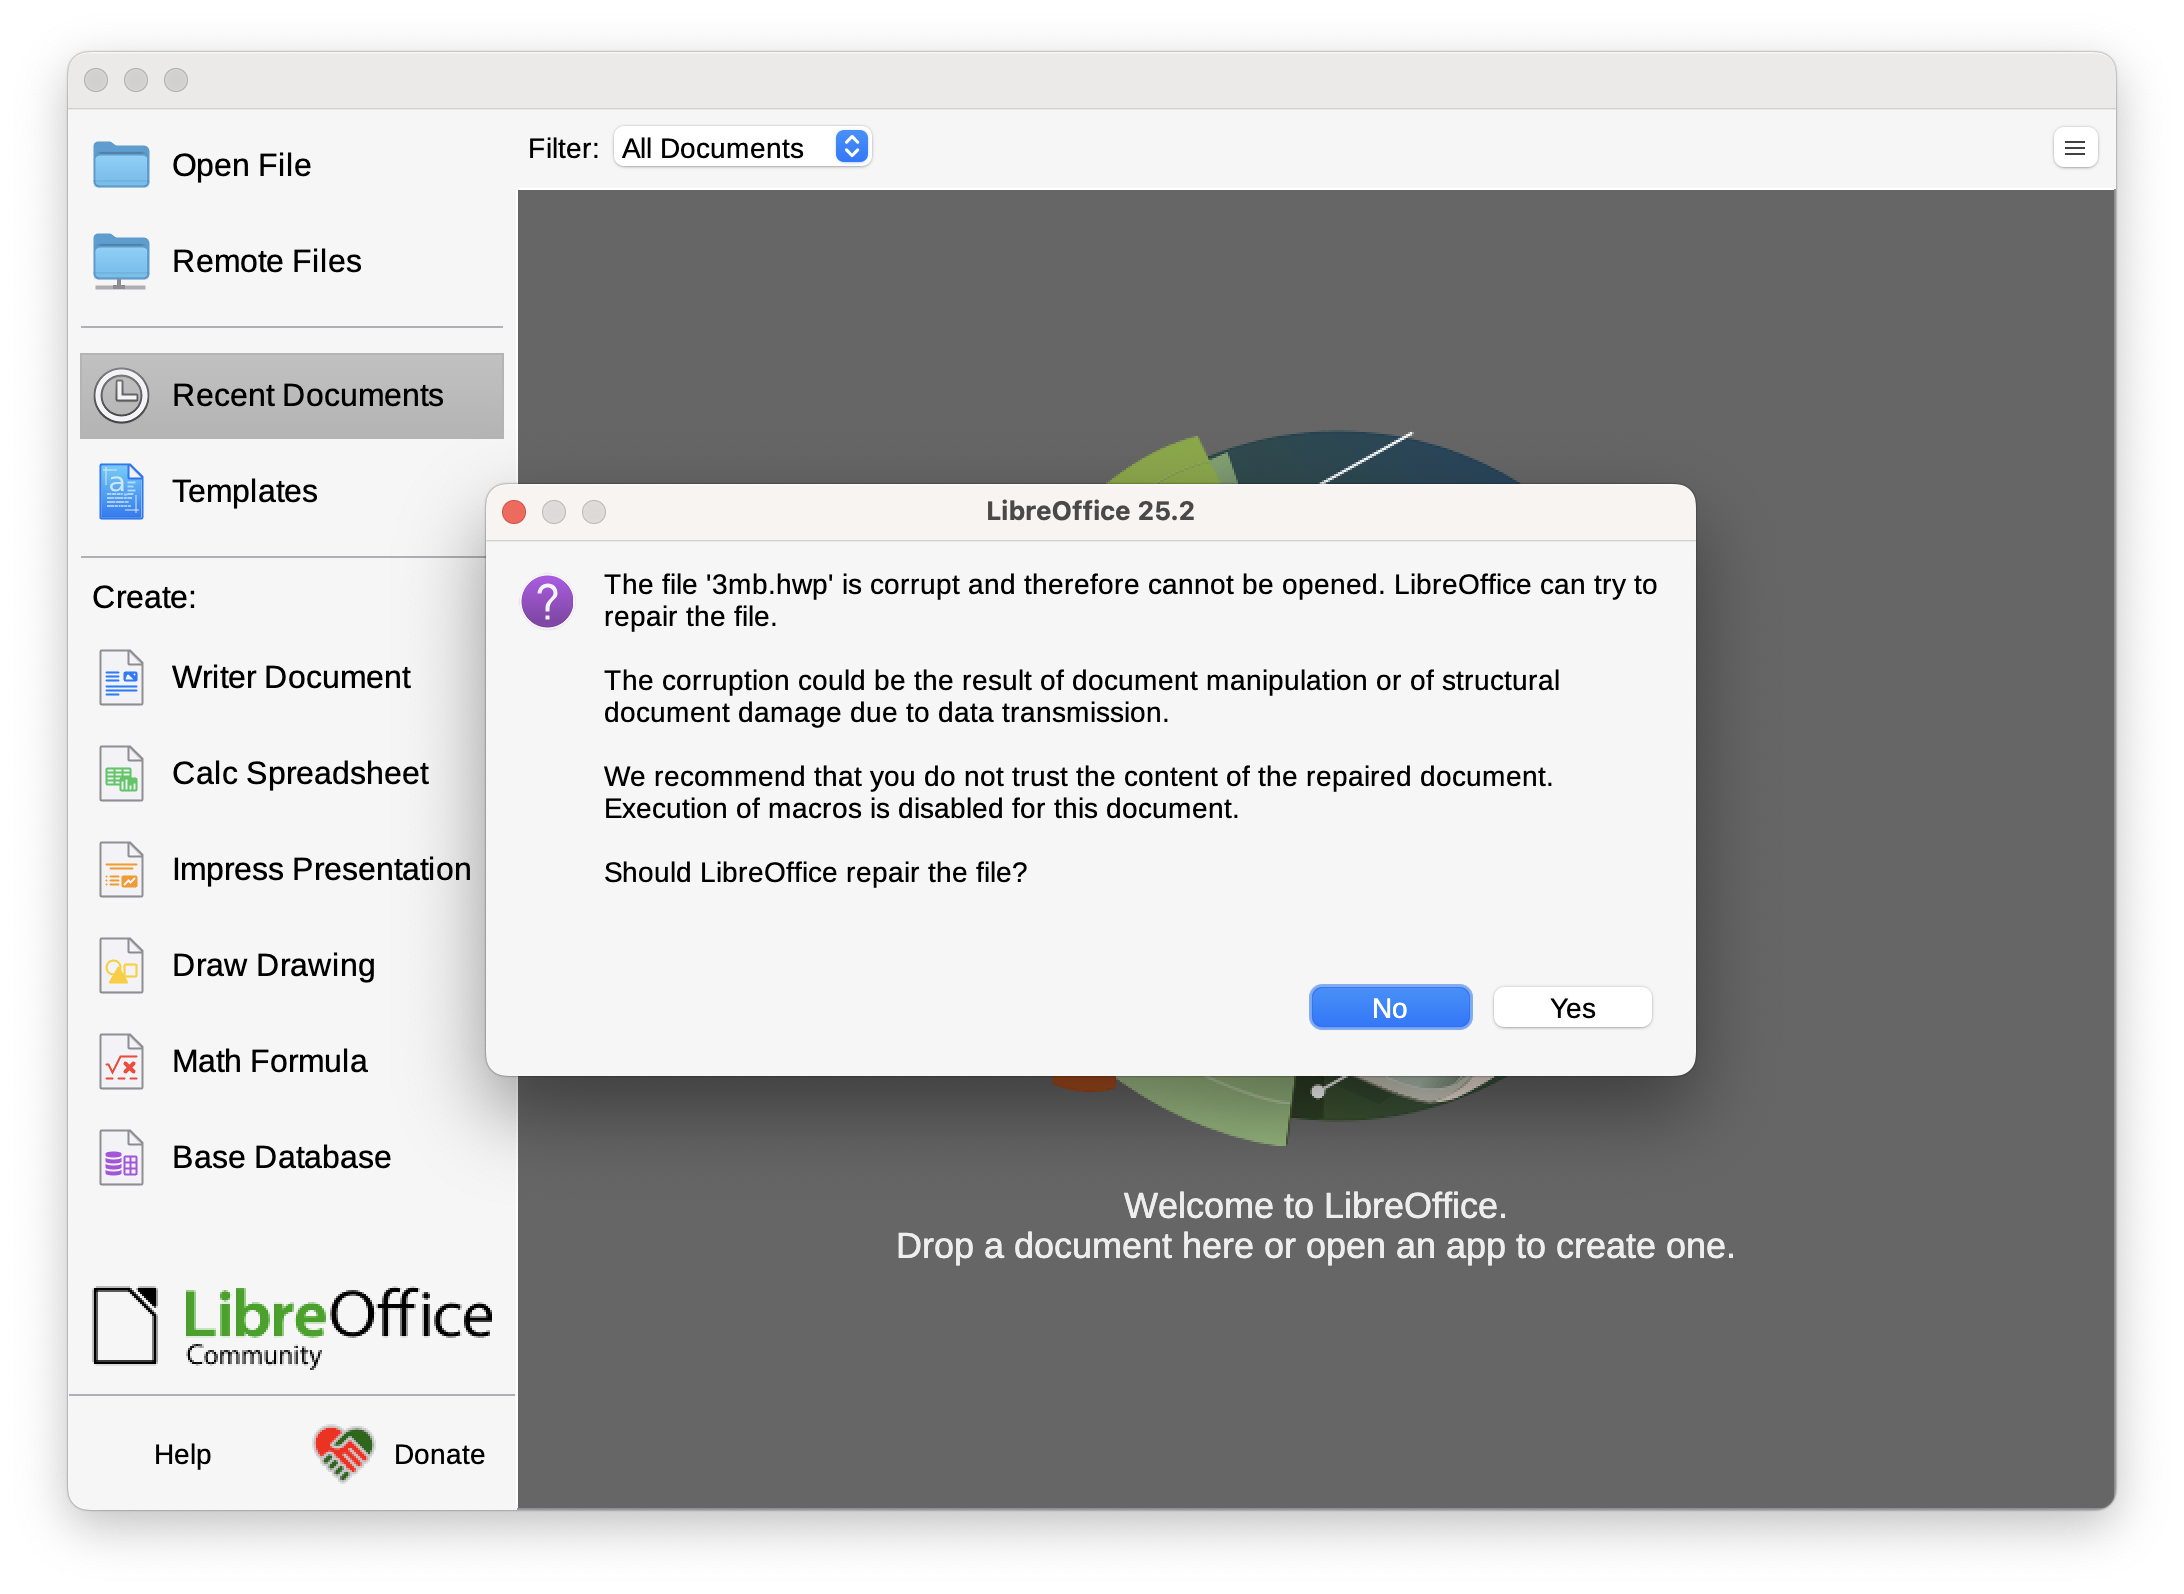The width and height of the screenshot is (2184, 1594).
Task: Click the Remote Files network folder icon
Action: click(121, 261)
